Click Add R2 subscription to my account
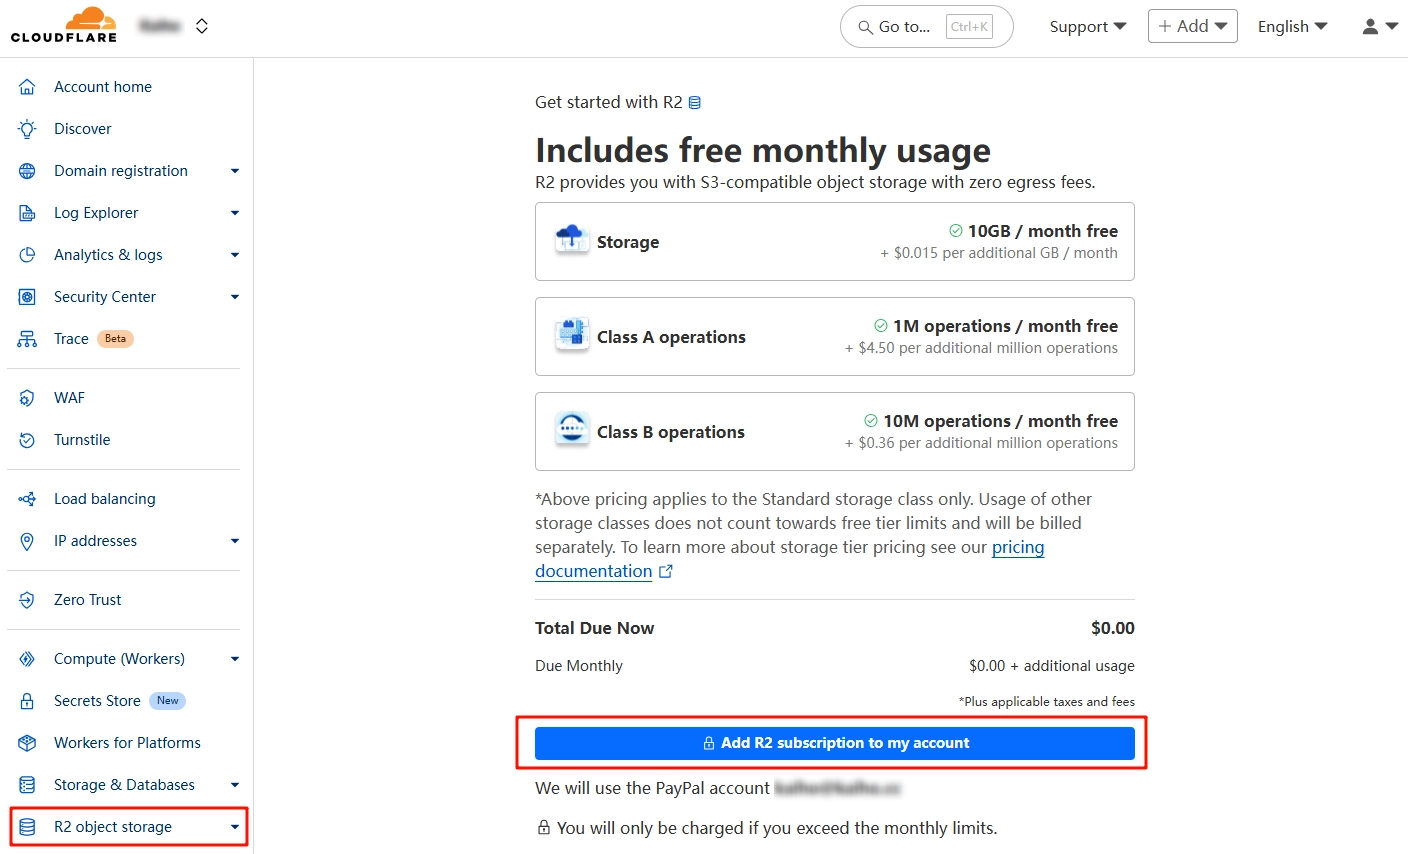The image size is (1408, 854). [x=834, y=743]
